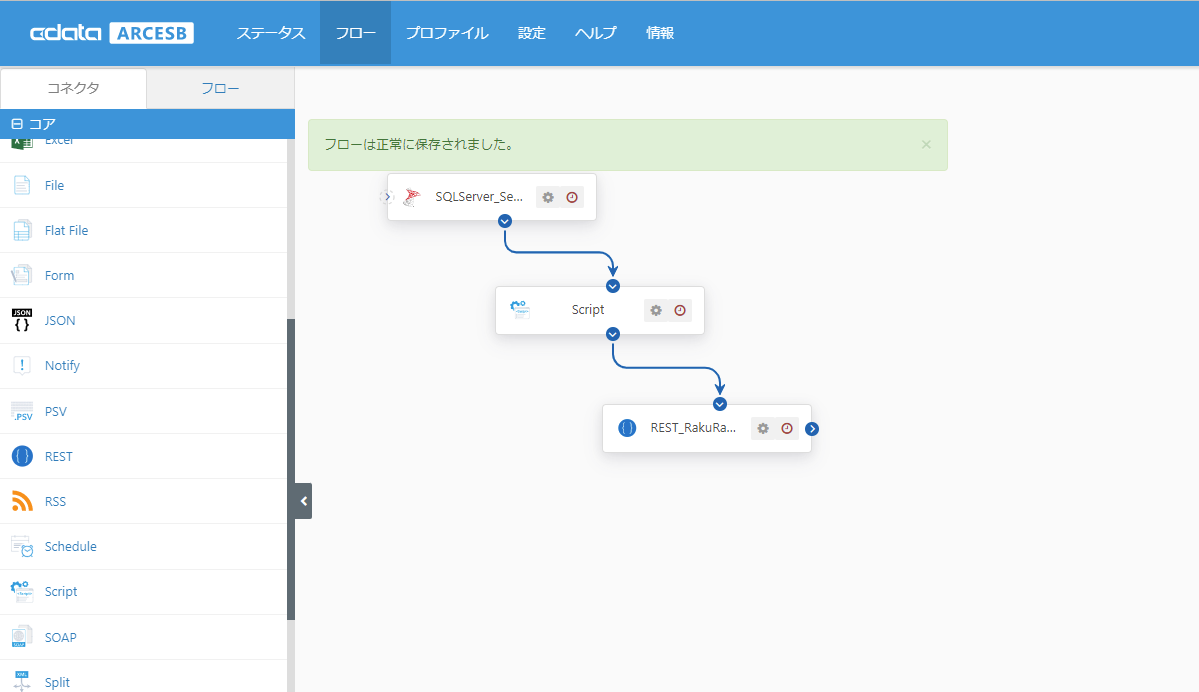Click the PSV connector icon

22,411
